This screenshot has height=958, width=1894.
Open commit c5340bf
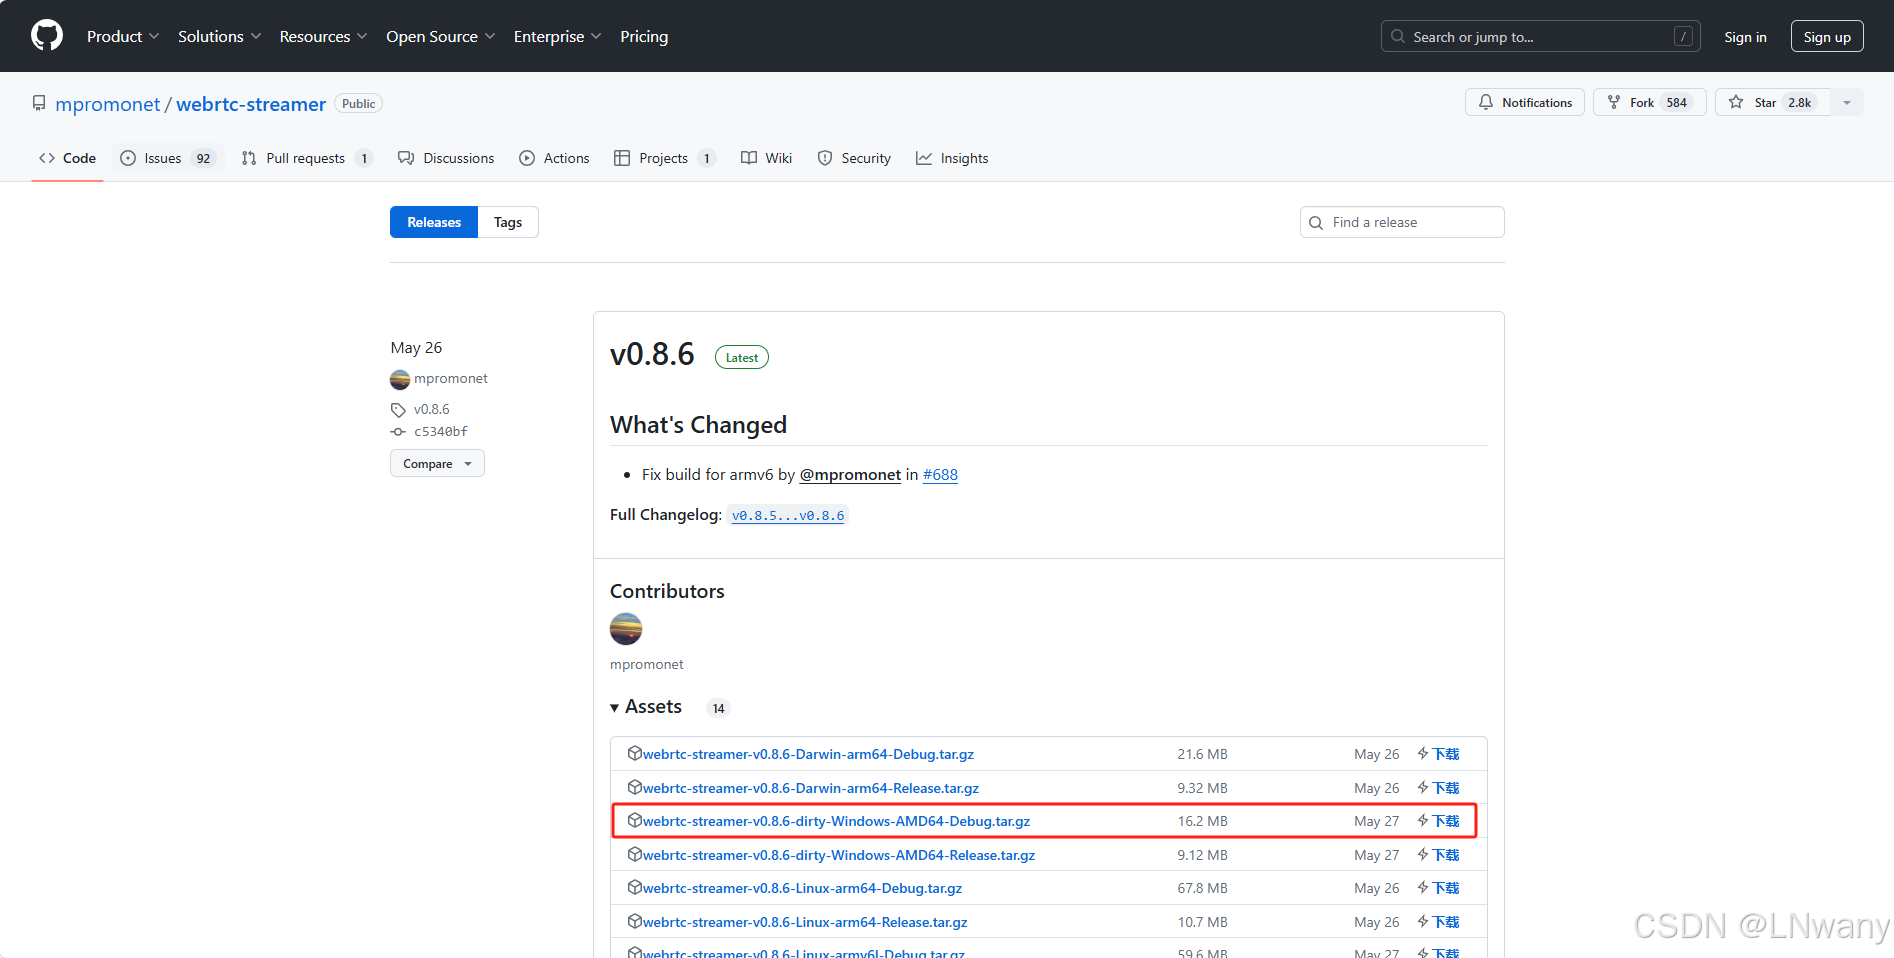(441, 431)
